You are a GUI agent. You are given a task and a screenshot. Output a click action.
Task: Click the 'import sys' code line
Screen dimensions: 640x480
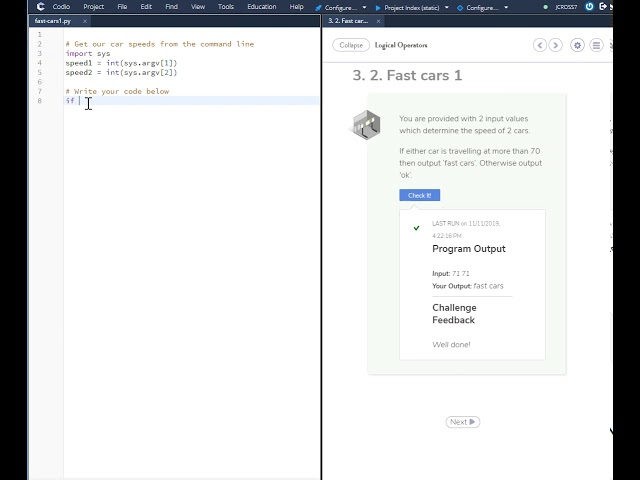88,53
